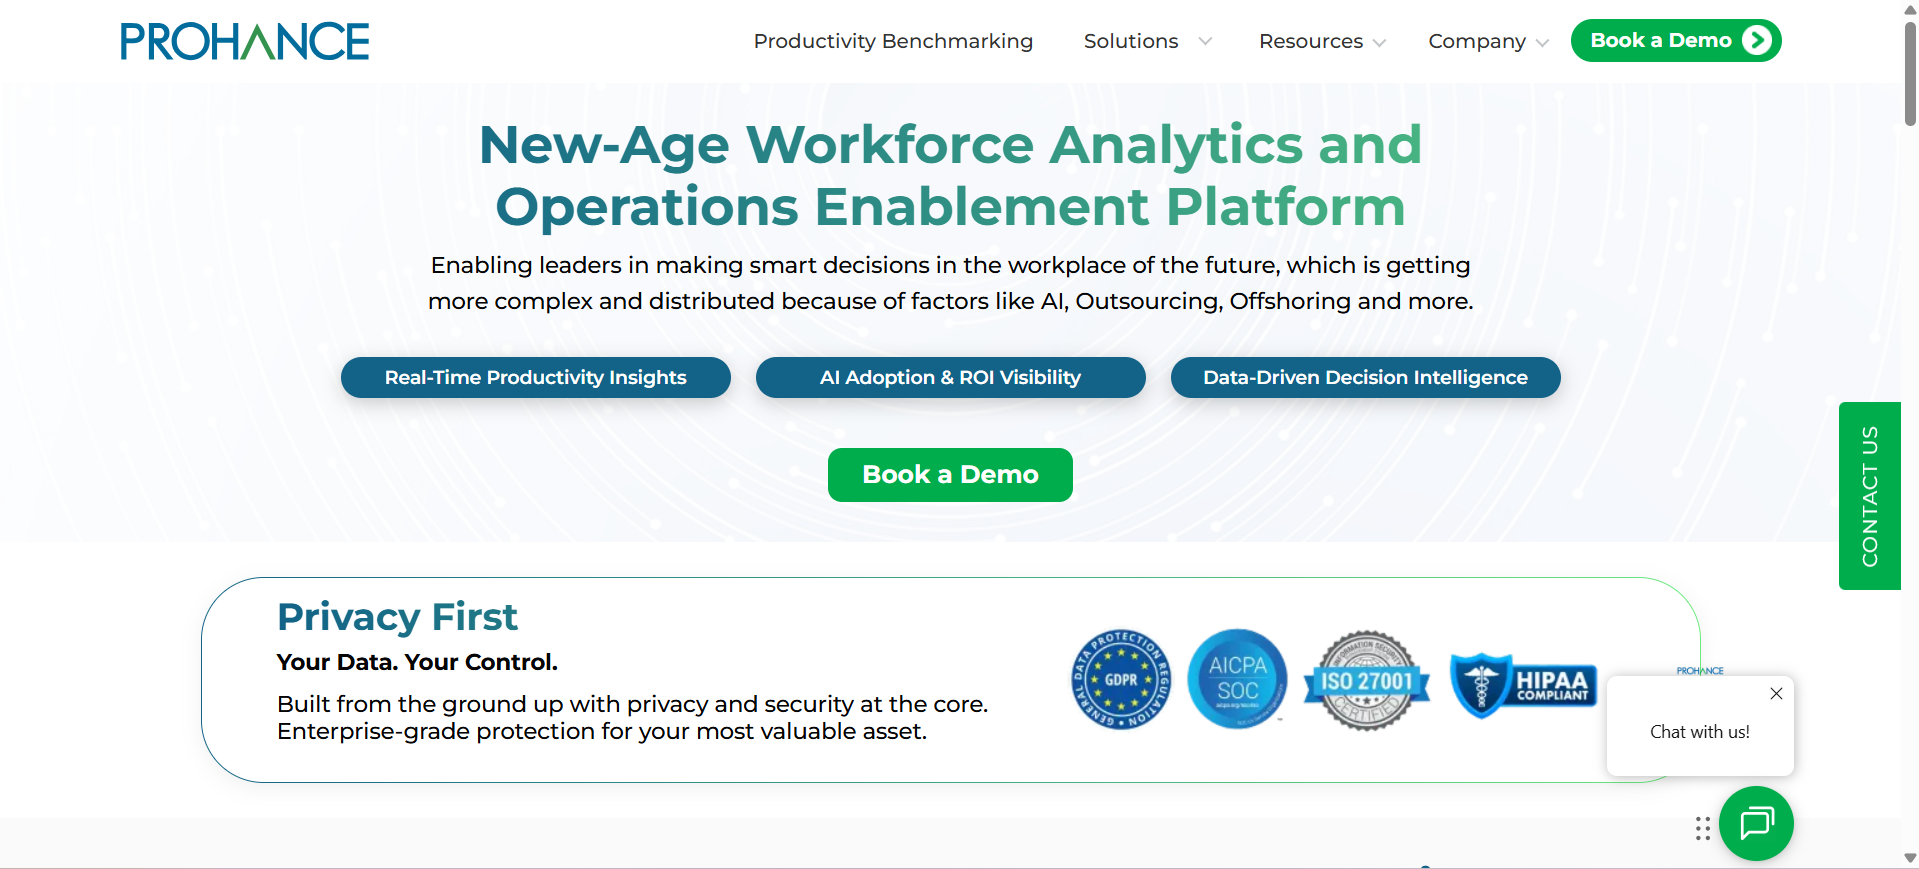This screenshot has height=869, width=1919.
Task: Expand the Company dropdown menu
Action: 1488,41
